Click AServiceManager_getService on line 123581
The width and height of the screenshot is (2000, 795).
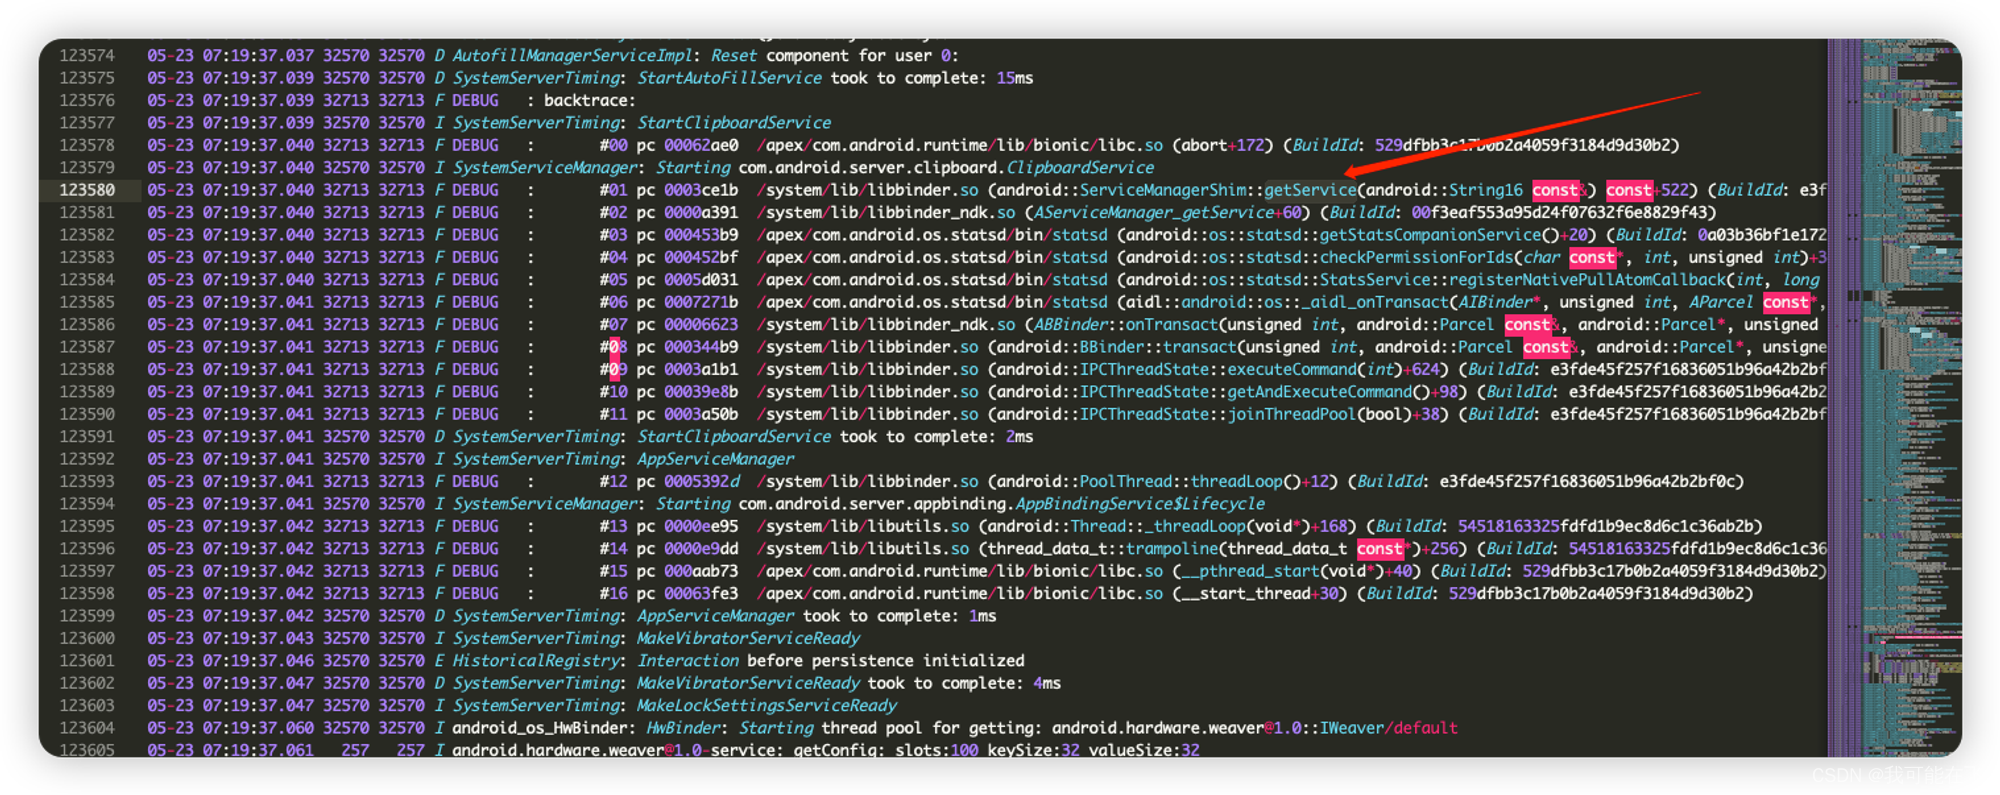point(1154,213)
